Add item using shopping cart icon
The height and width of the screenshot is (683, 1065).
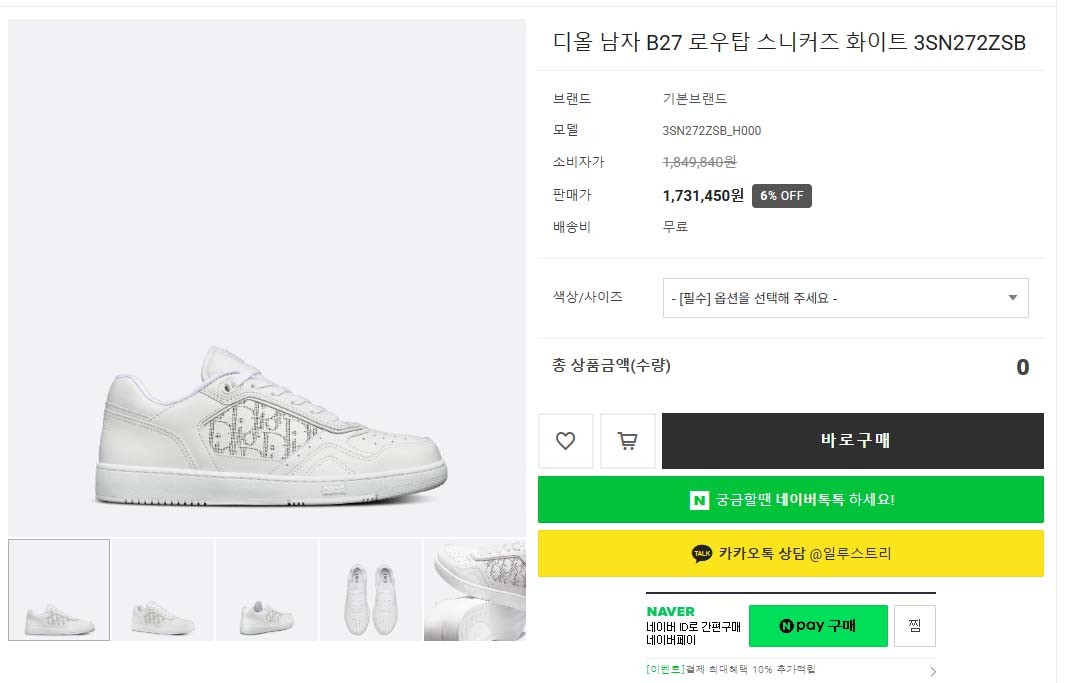[628, 441]
